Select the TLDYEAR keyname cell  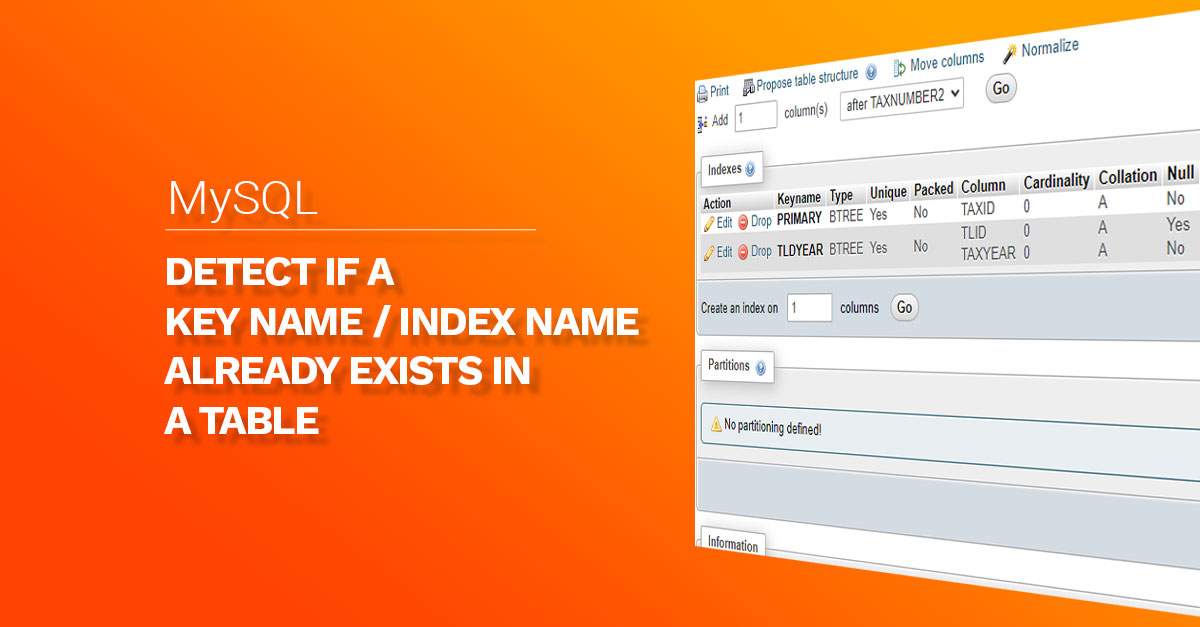click(800, 250)
